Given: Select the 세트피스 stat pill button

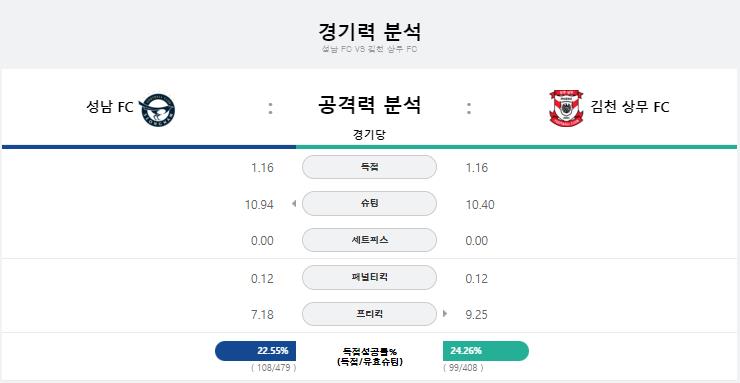Looking at the screenshot, I should click(369, 240).
